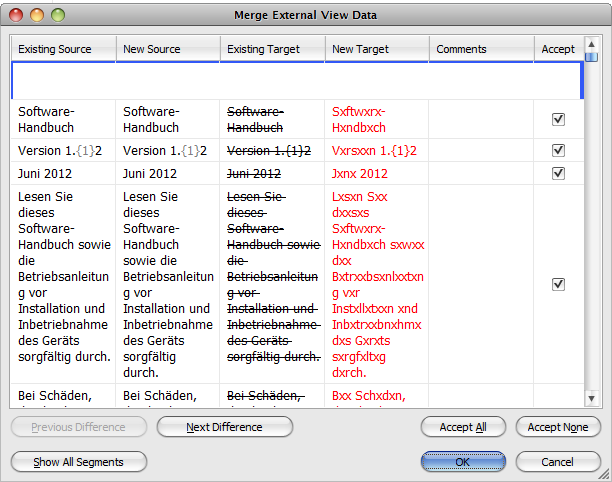Click the empty highlighted first table row
612x482 pixels.
point(297,80)
